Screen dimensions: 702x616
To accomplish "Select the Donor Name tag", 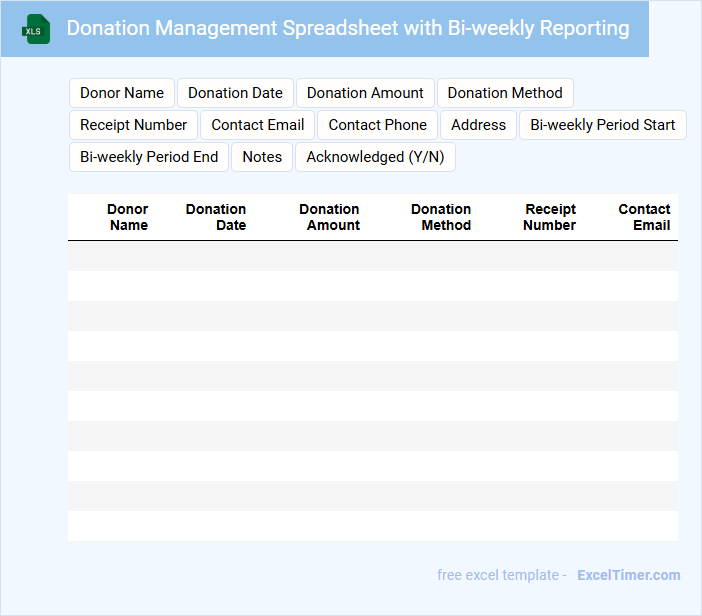I will [122, 93].
